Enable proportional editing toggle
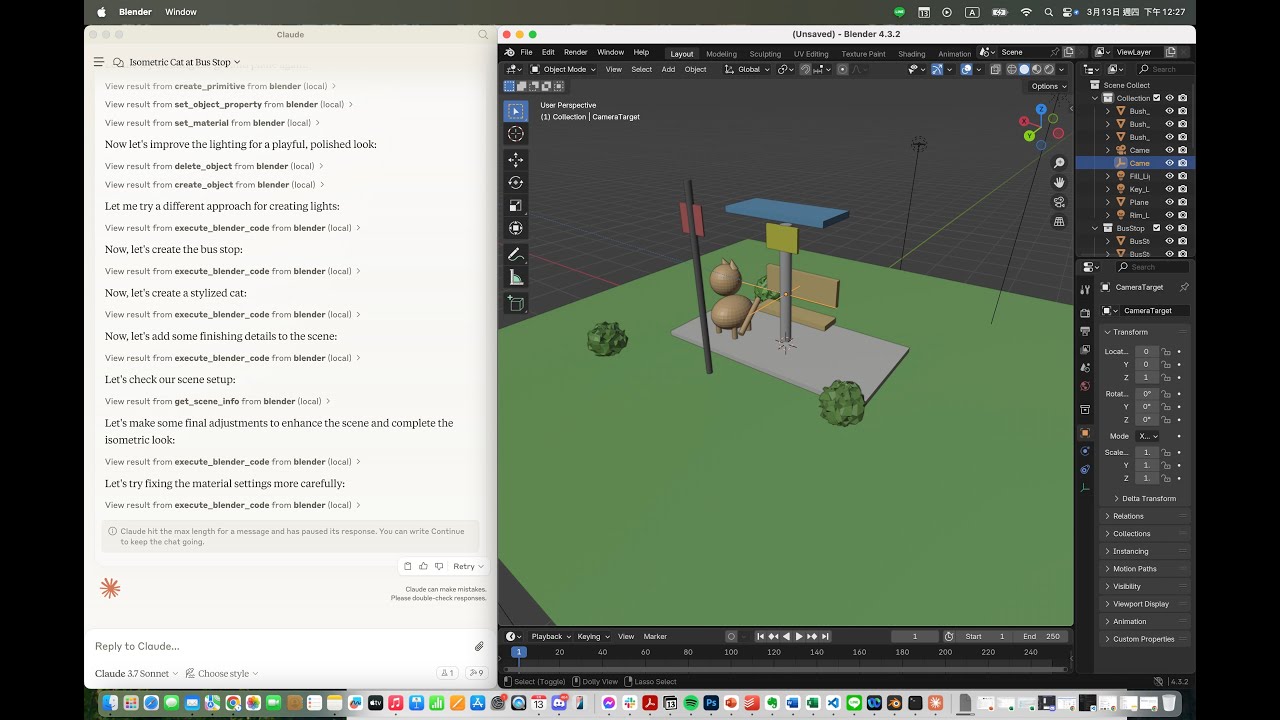 pos(842,69)
